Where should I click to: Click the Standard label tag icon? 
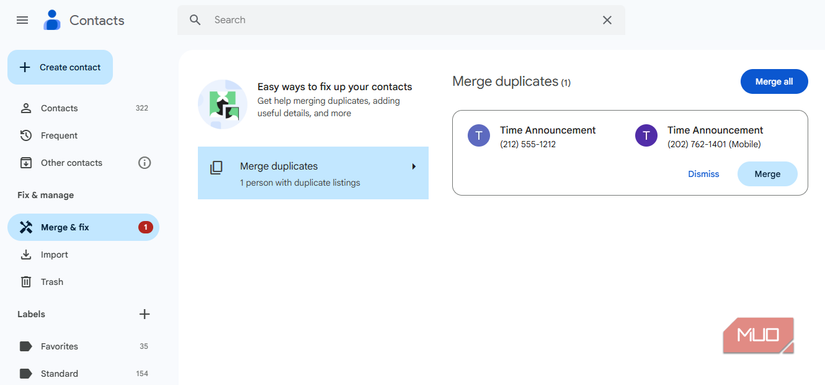26,374
